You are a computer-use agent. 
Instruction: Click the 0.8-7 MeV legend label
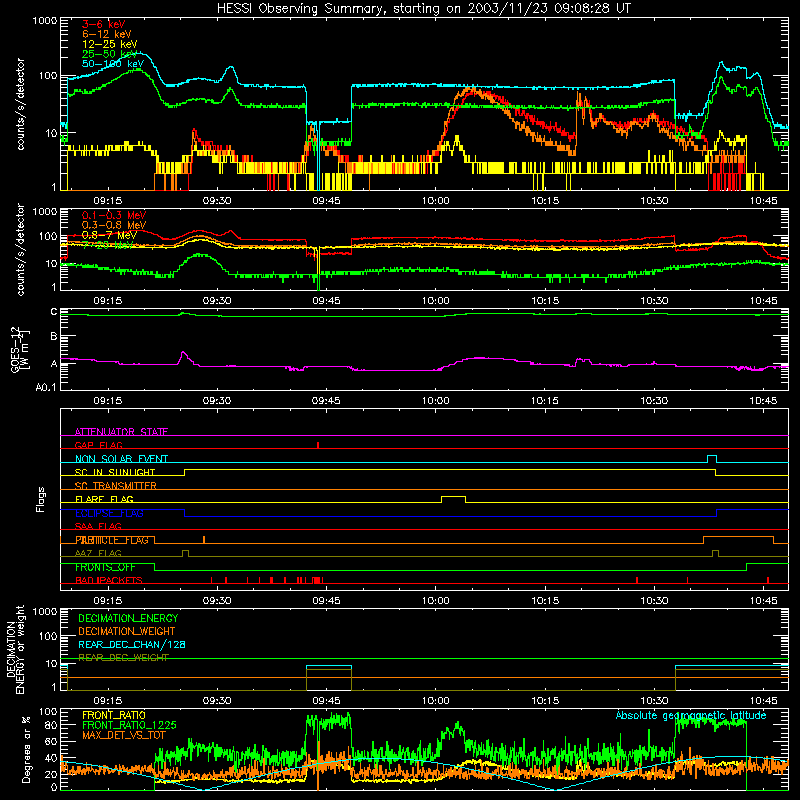[x=109, y=235]
